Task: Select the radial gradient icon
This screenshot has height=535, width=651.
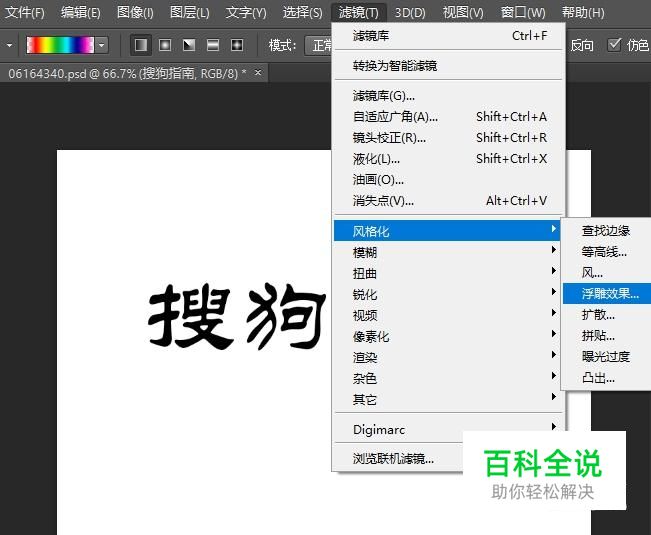Action: pyautogui.click(x=165, y=45)
